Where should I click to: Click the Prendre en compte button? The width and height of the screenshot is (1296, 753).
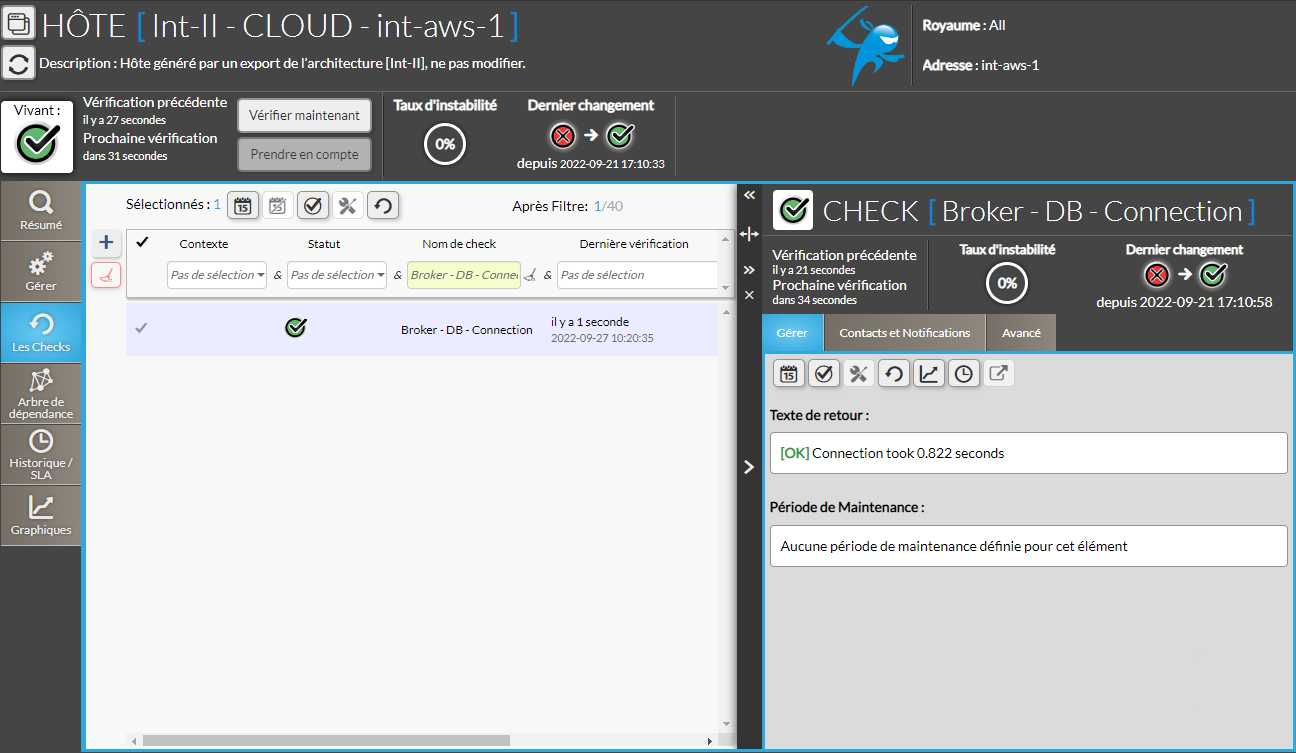(x=304, y=155)
